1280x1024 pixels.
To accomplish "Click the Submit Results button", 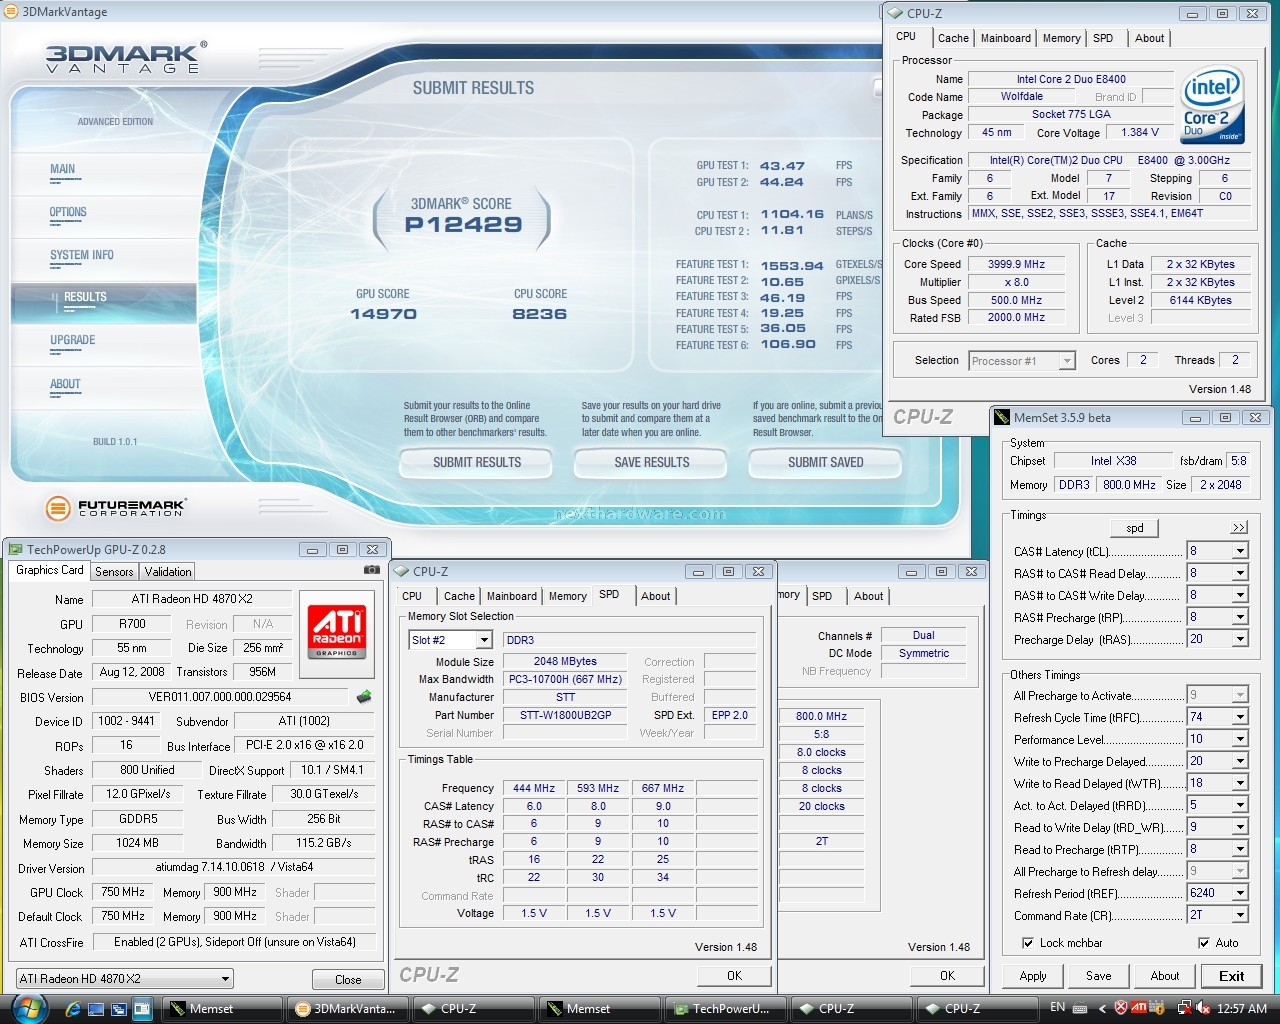I will point(477,462).
